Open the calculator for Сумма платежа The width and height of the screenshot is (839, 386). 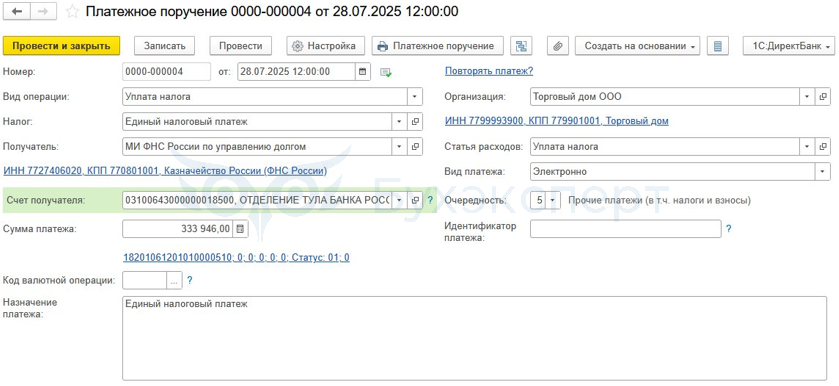point(240,229)
